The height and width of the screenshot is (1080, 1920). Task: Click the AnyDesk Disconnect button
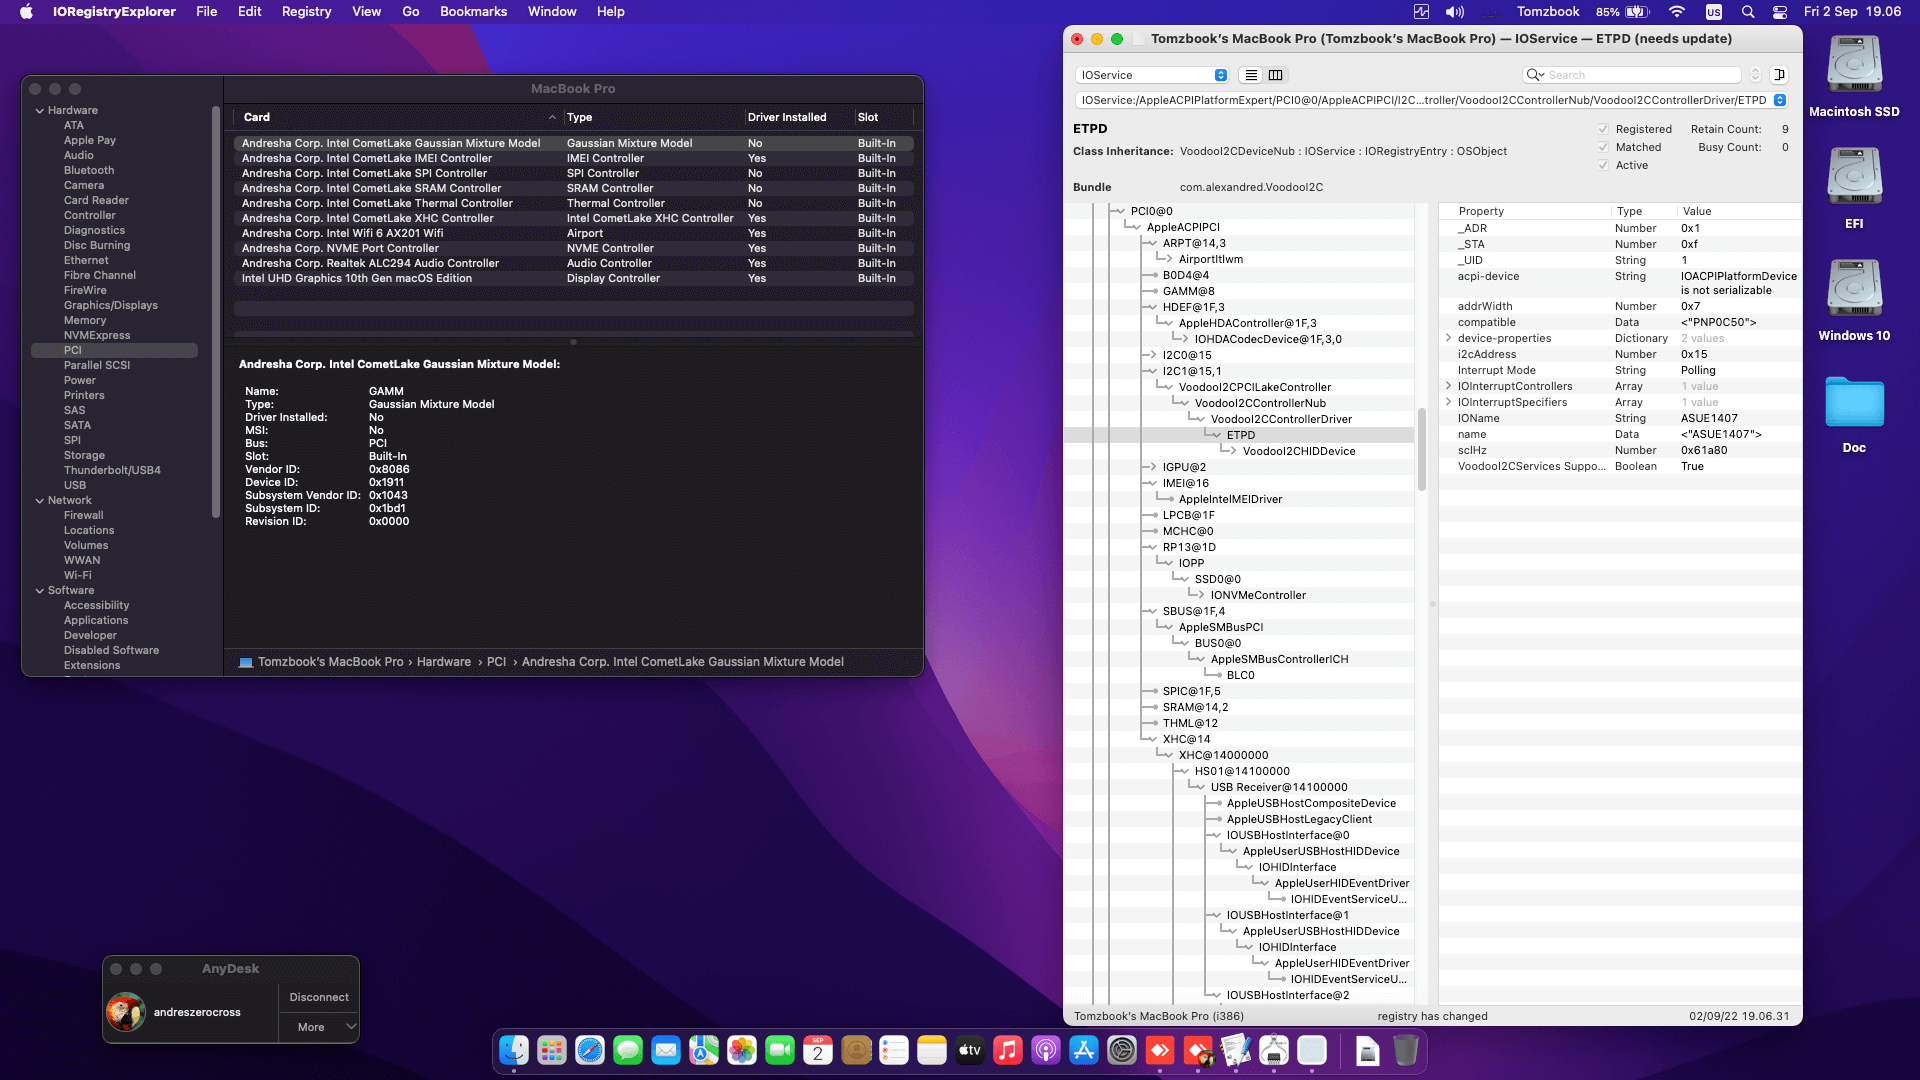319,997
